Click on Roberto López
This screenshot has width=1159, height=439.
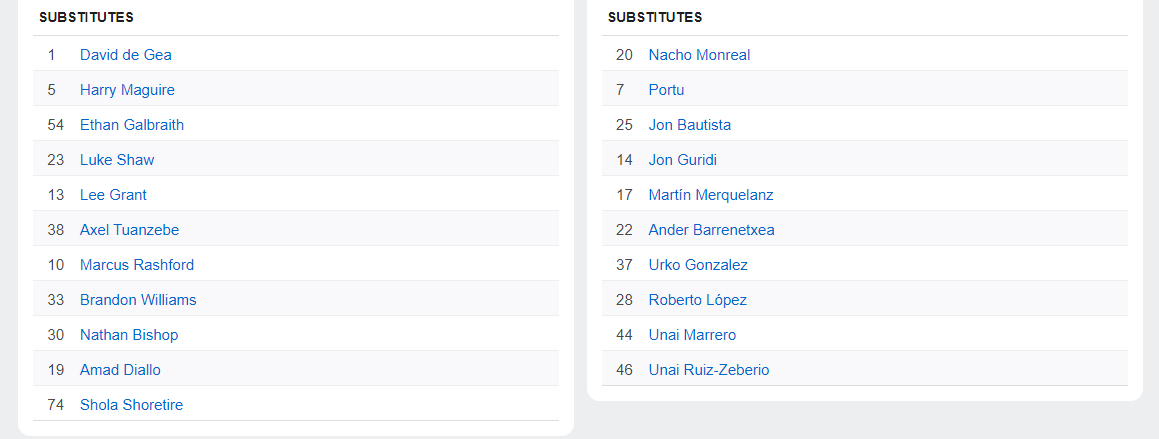click(697, 300)
